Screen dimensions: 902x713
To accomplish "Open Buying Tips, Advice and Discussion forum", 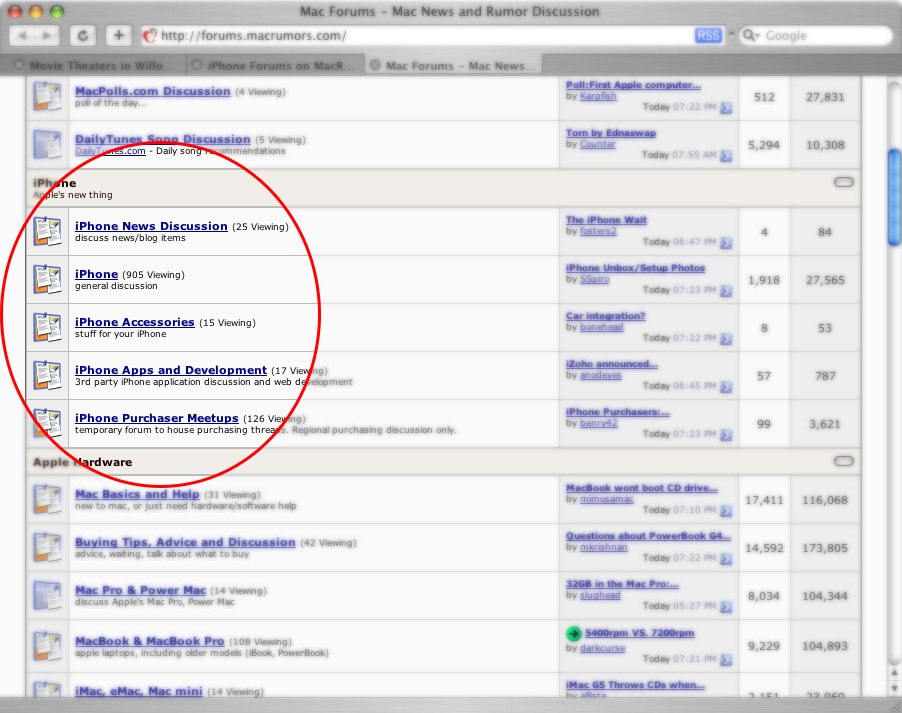I will pyautogui.click(x=185, y=542).
